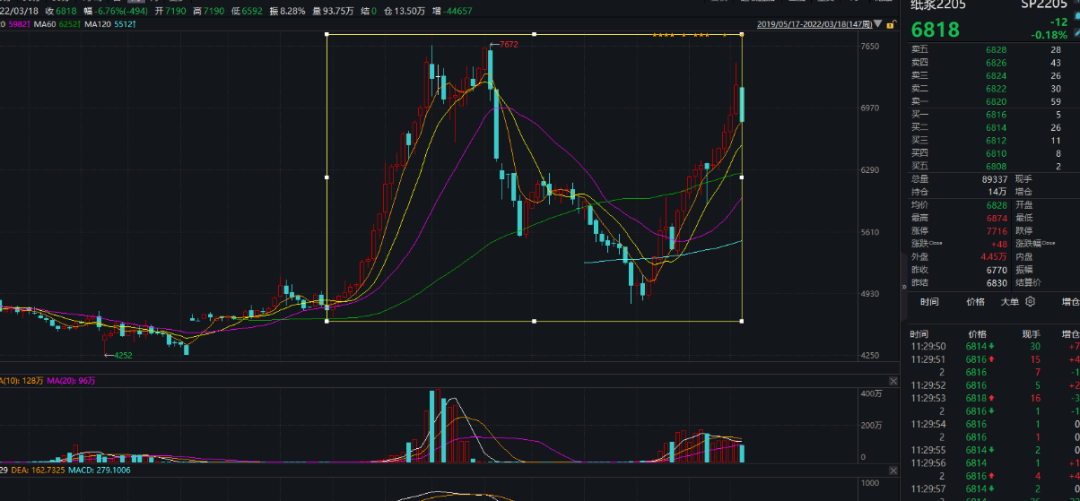
Task: Select the 大单 tab
Action: (1010, 301)
